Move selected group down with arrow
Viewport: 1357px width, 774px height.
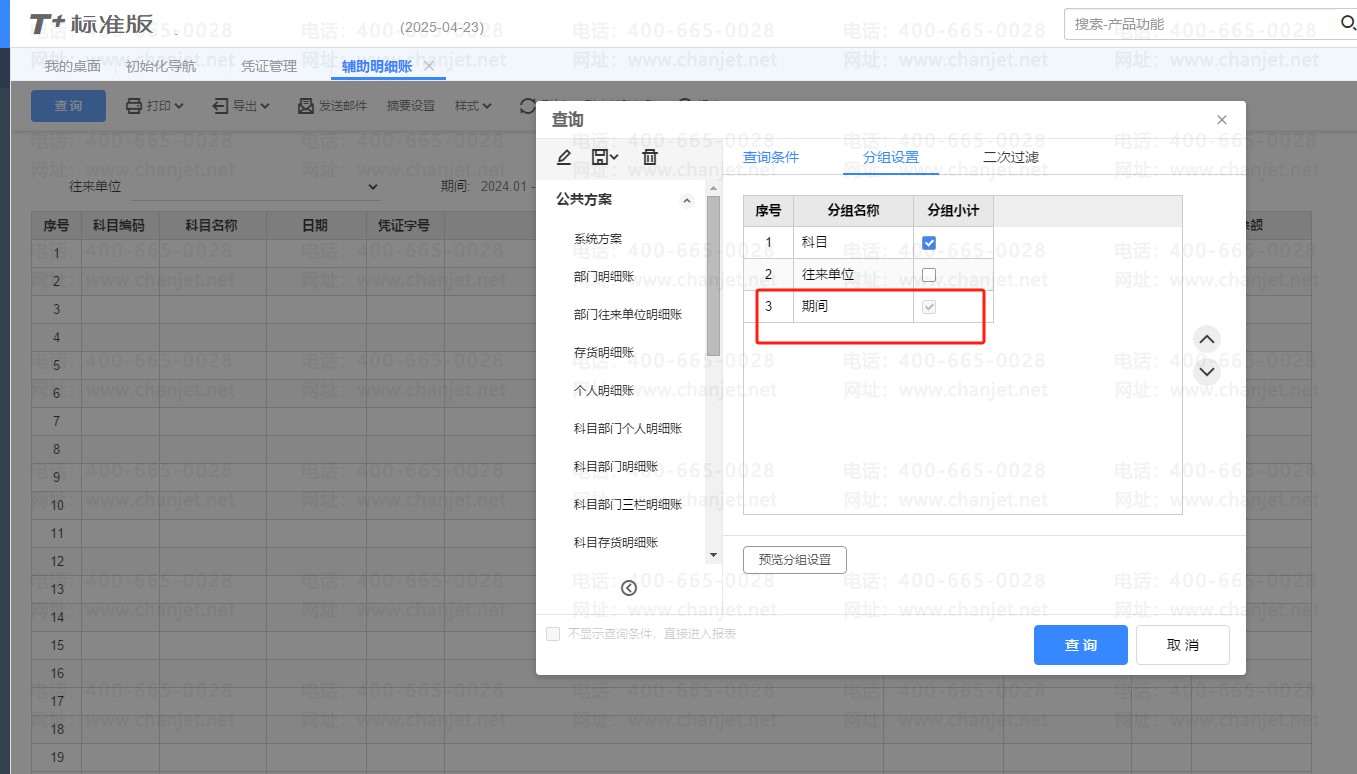coord(1207,371)
